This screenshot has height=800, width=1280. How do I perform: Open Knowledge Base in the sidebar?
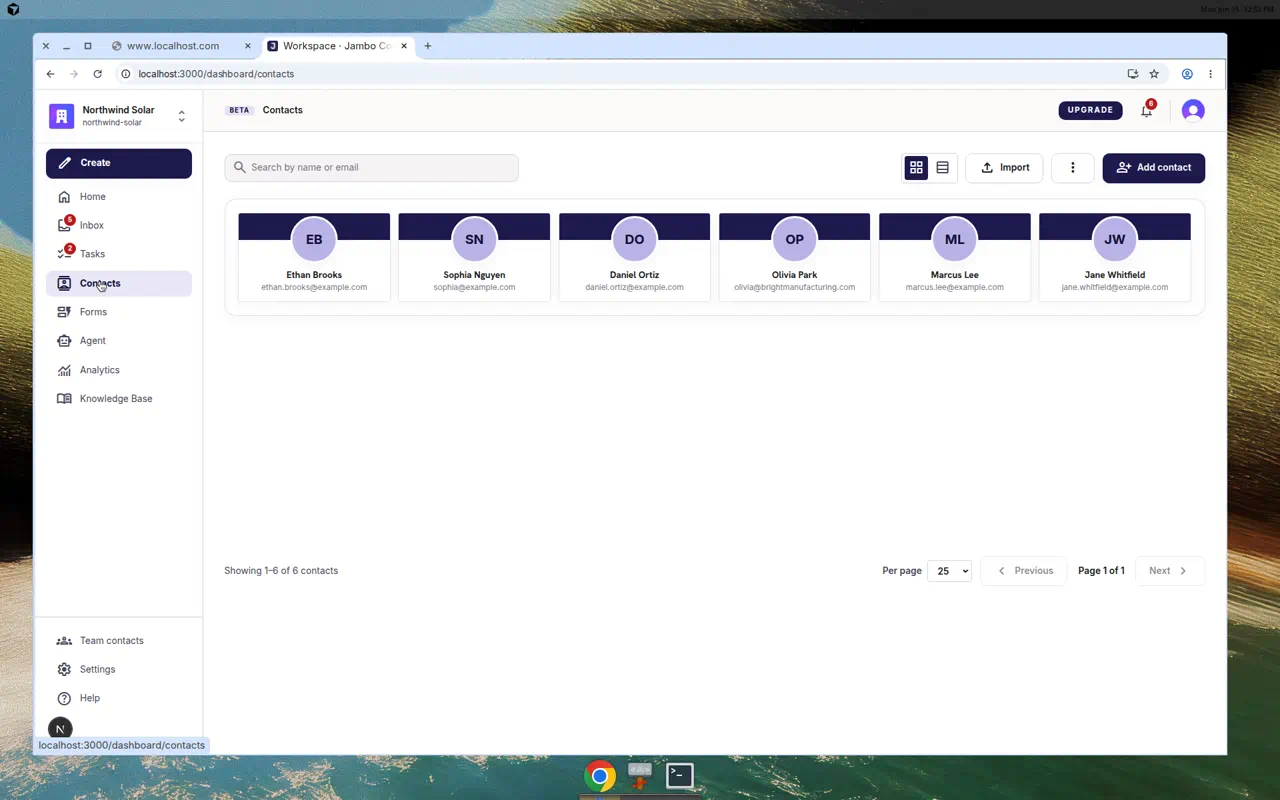point(119,399)
